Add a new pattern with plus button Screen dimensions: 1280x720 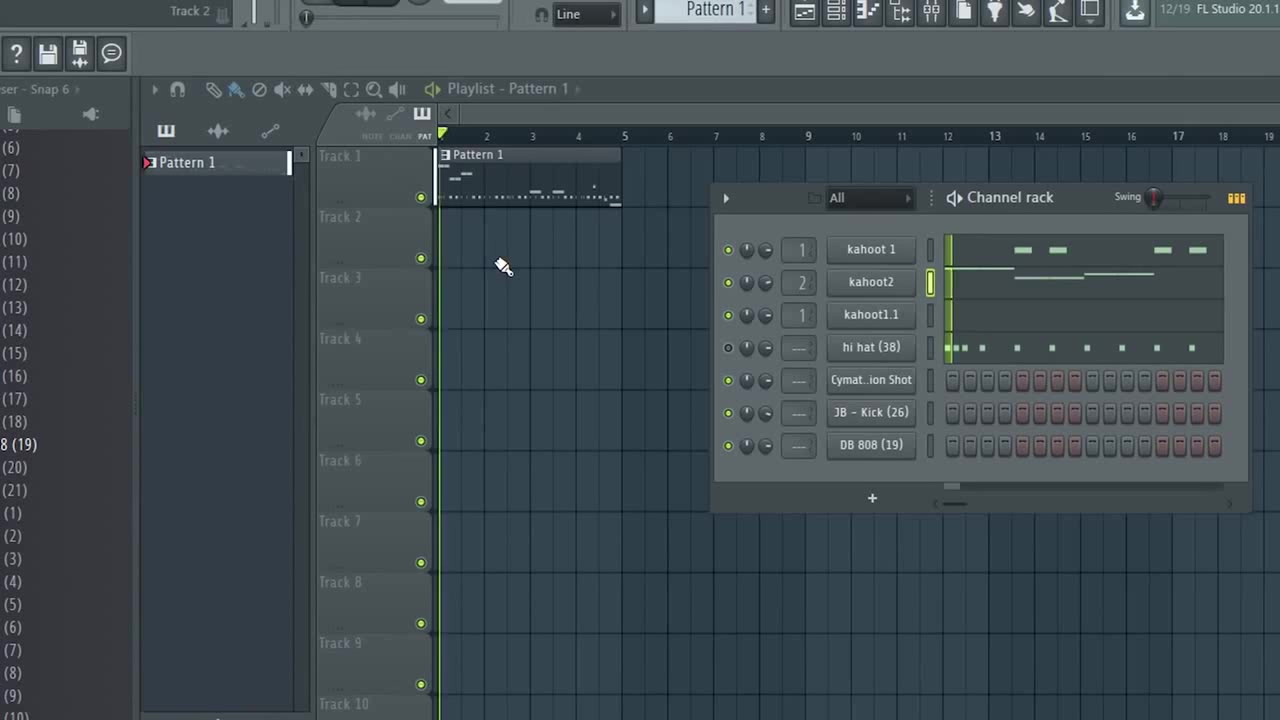pyautogui.click(x=766, y=10)
